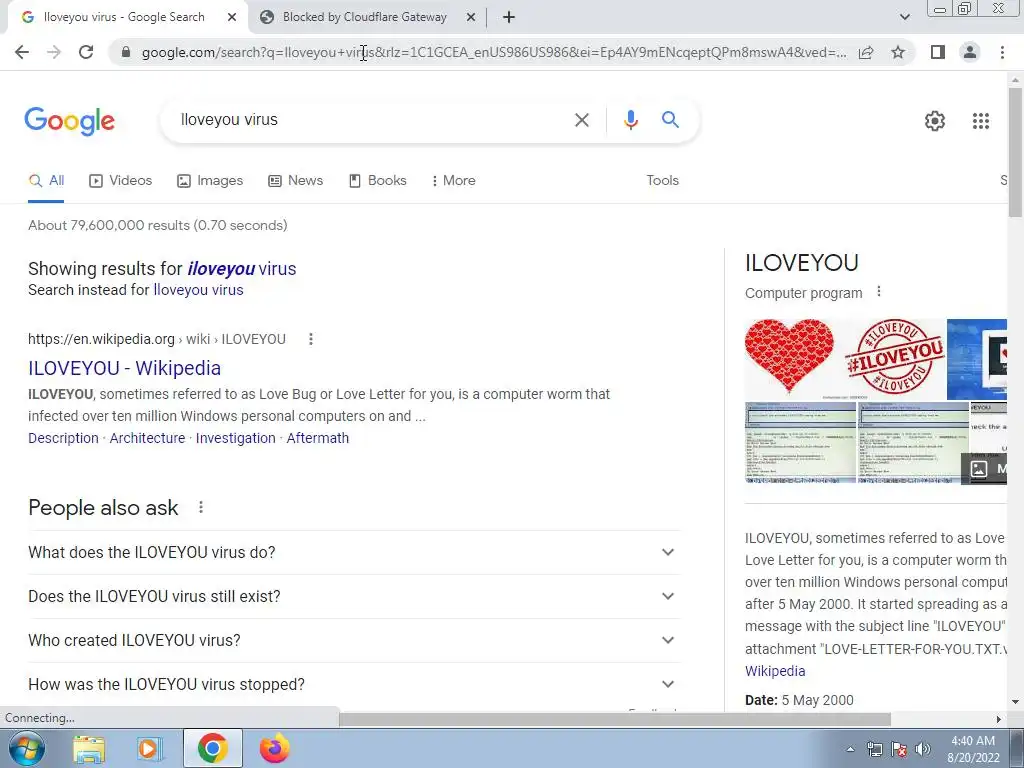The image size is (1024, 768).
Task: Open options for the Wikipedia result
Action: 311,339
